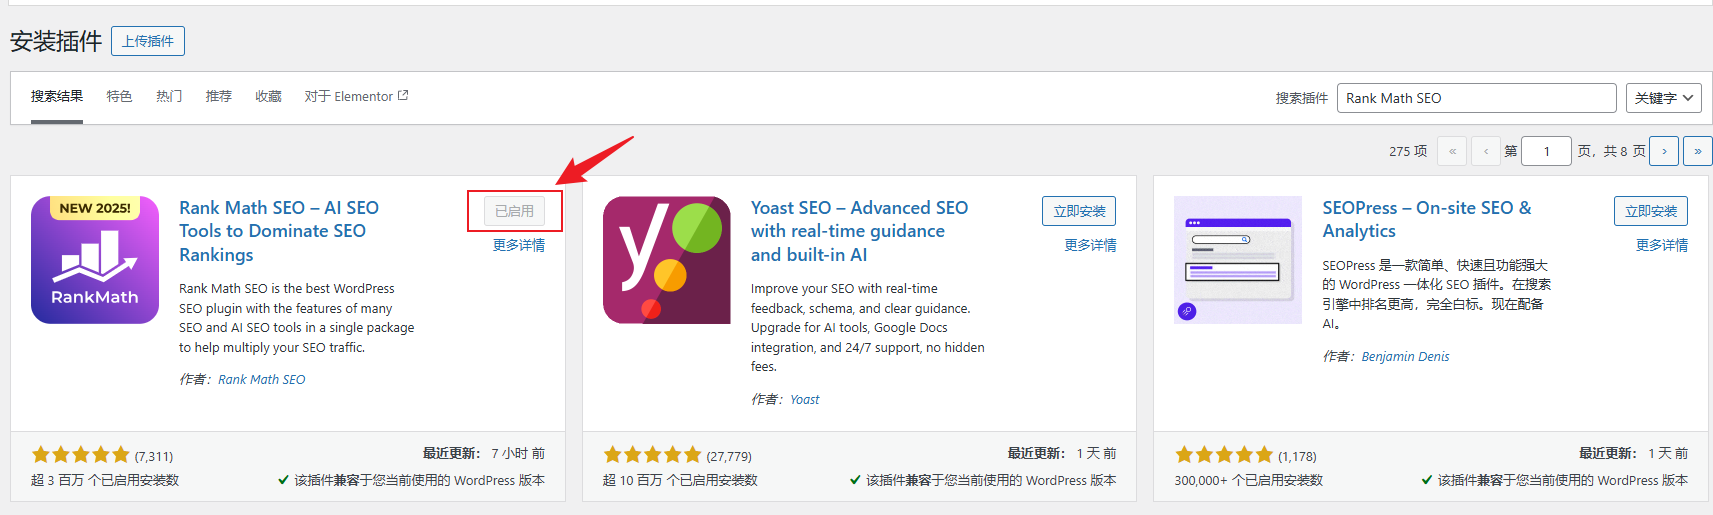
Task: Open the 对于 Elementor external link tab
Action: (356, 96)
